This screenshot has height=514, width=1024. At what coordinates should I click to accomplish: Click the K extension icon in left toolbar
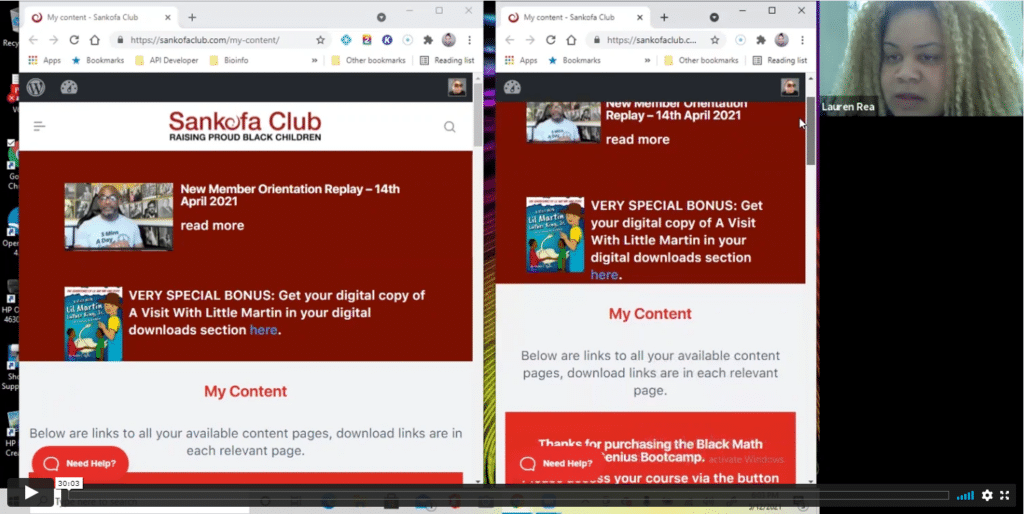tap(387, 40)
